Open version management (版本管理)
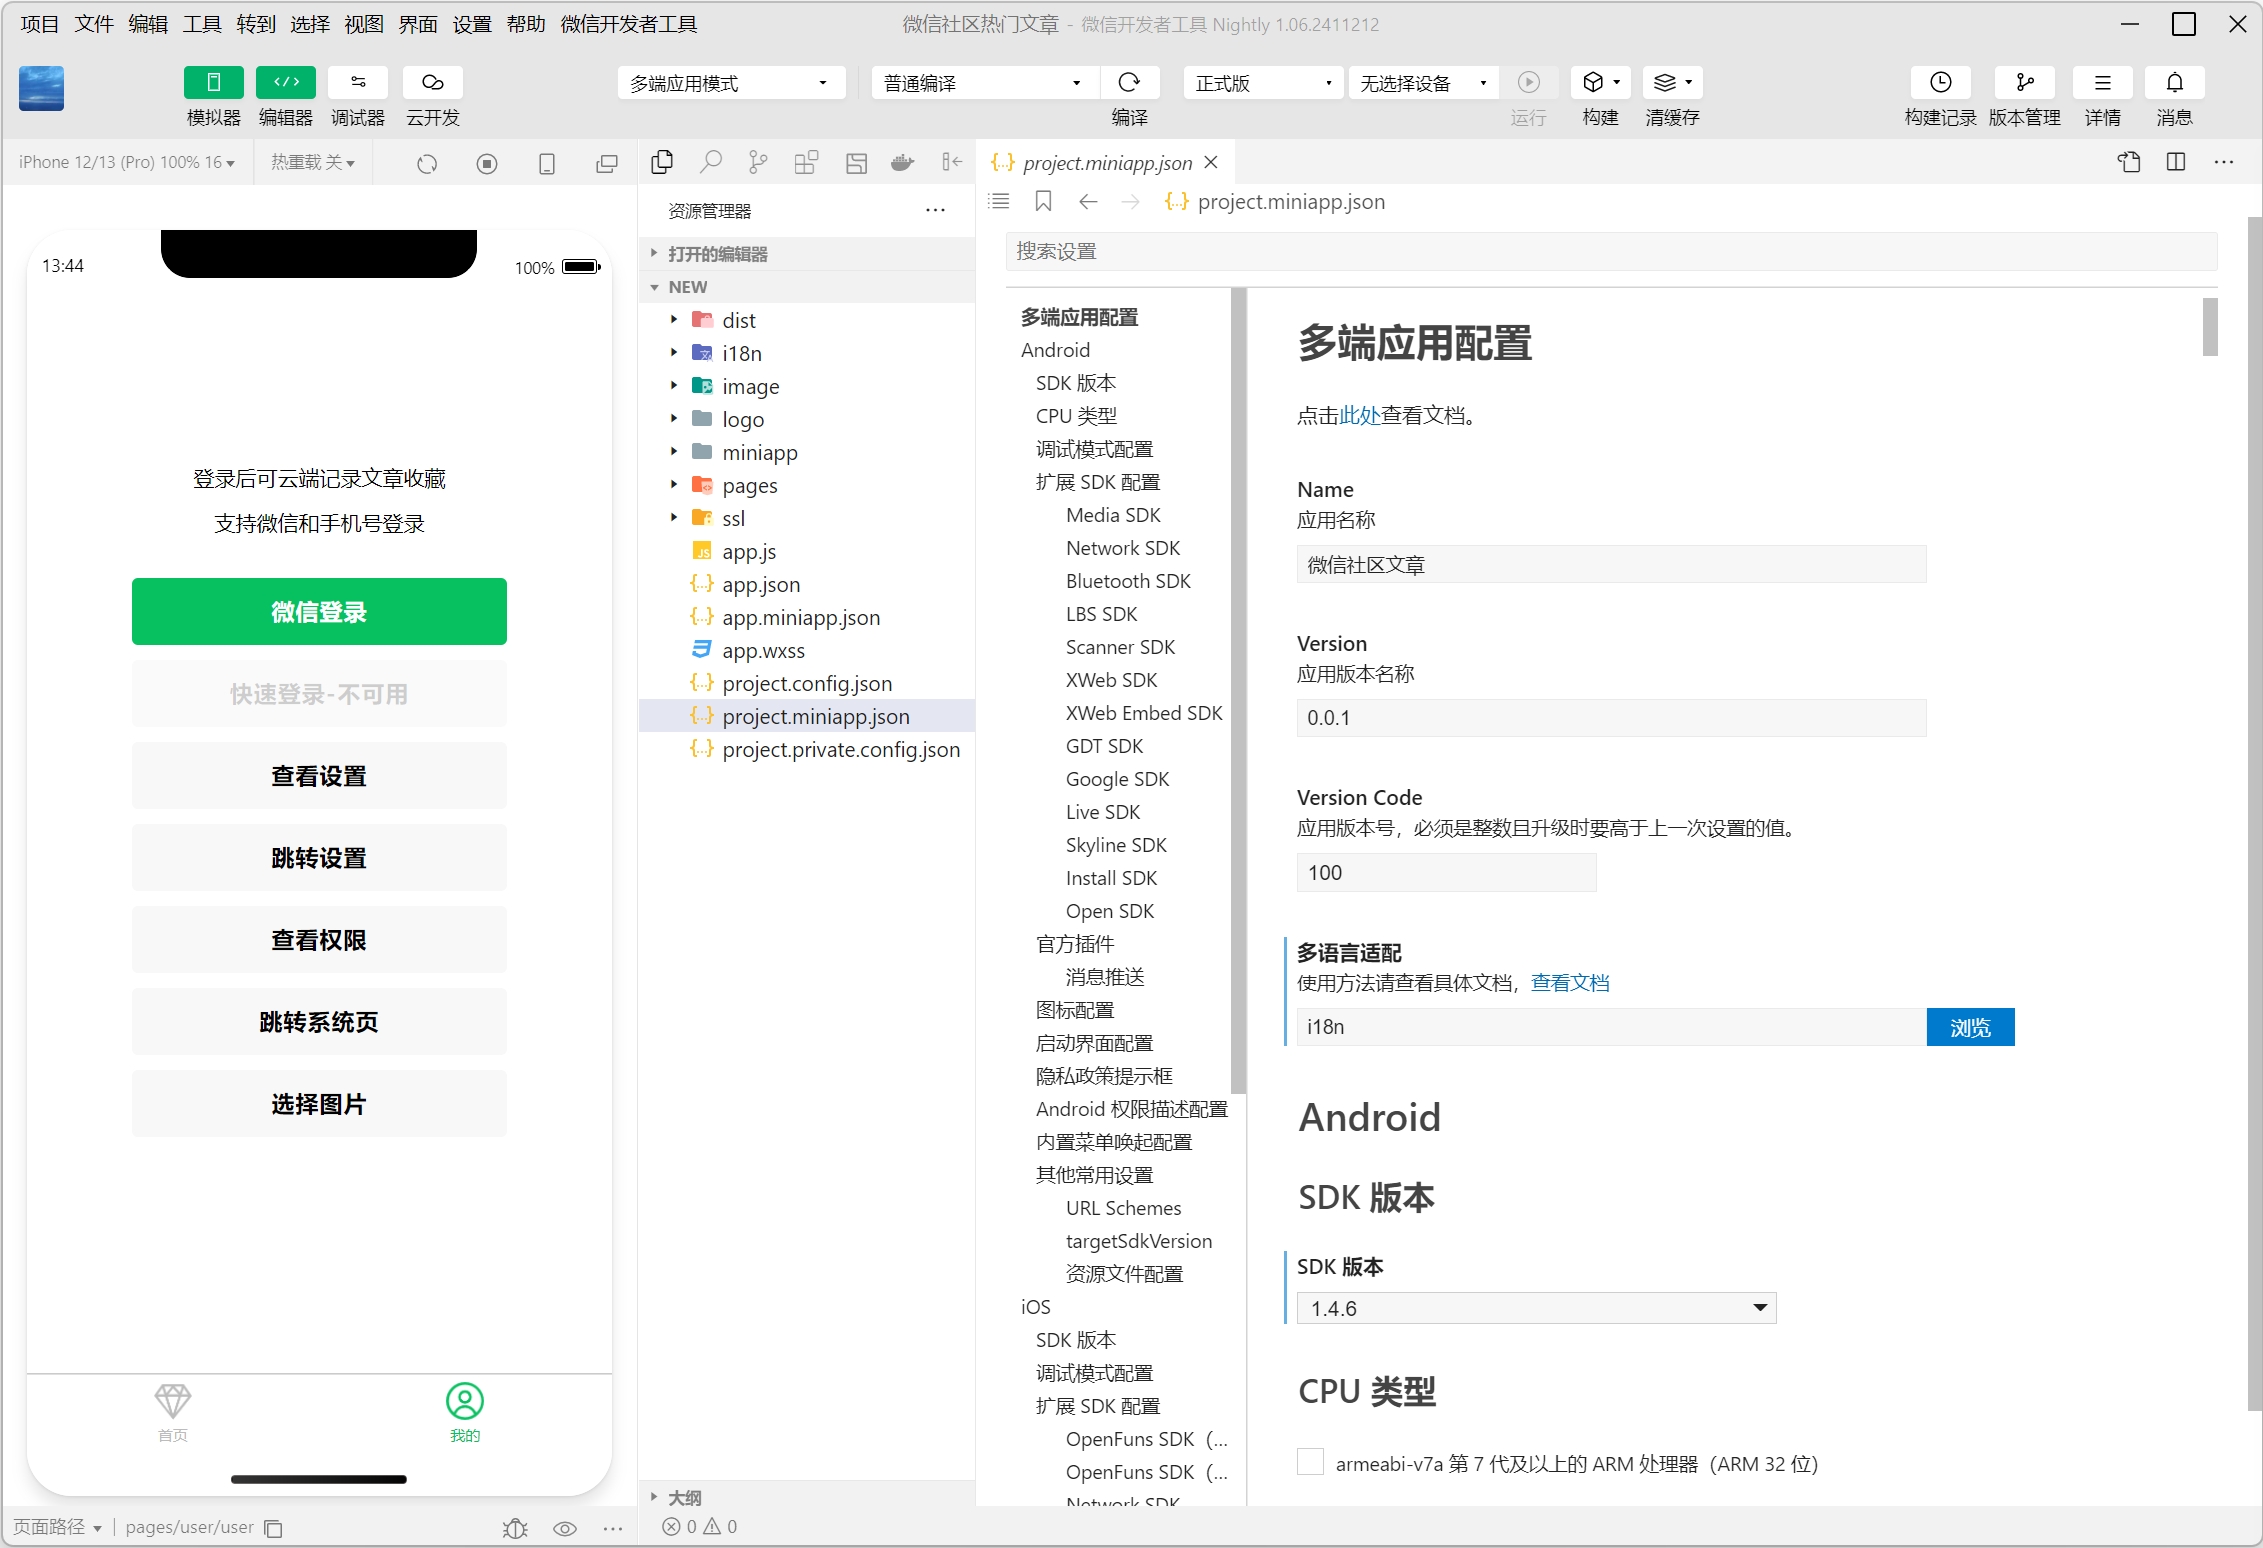This screenshot has width=2263, height=1548. pyautogui.click(x=2025, y=82)
